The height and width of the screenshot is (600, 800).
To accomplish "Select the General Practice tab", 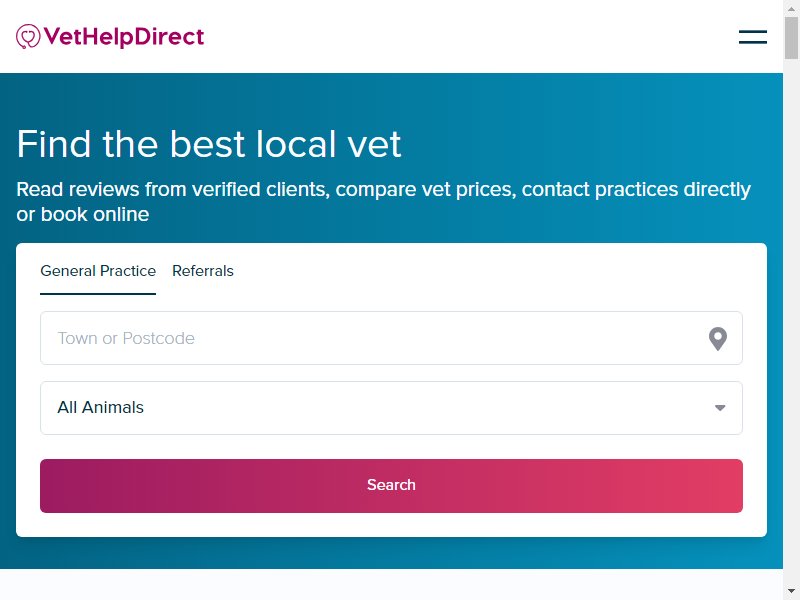I will click(x=98, y=271).
